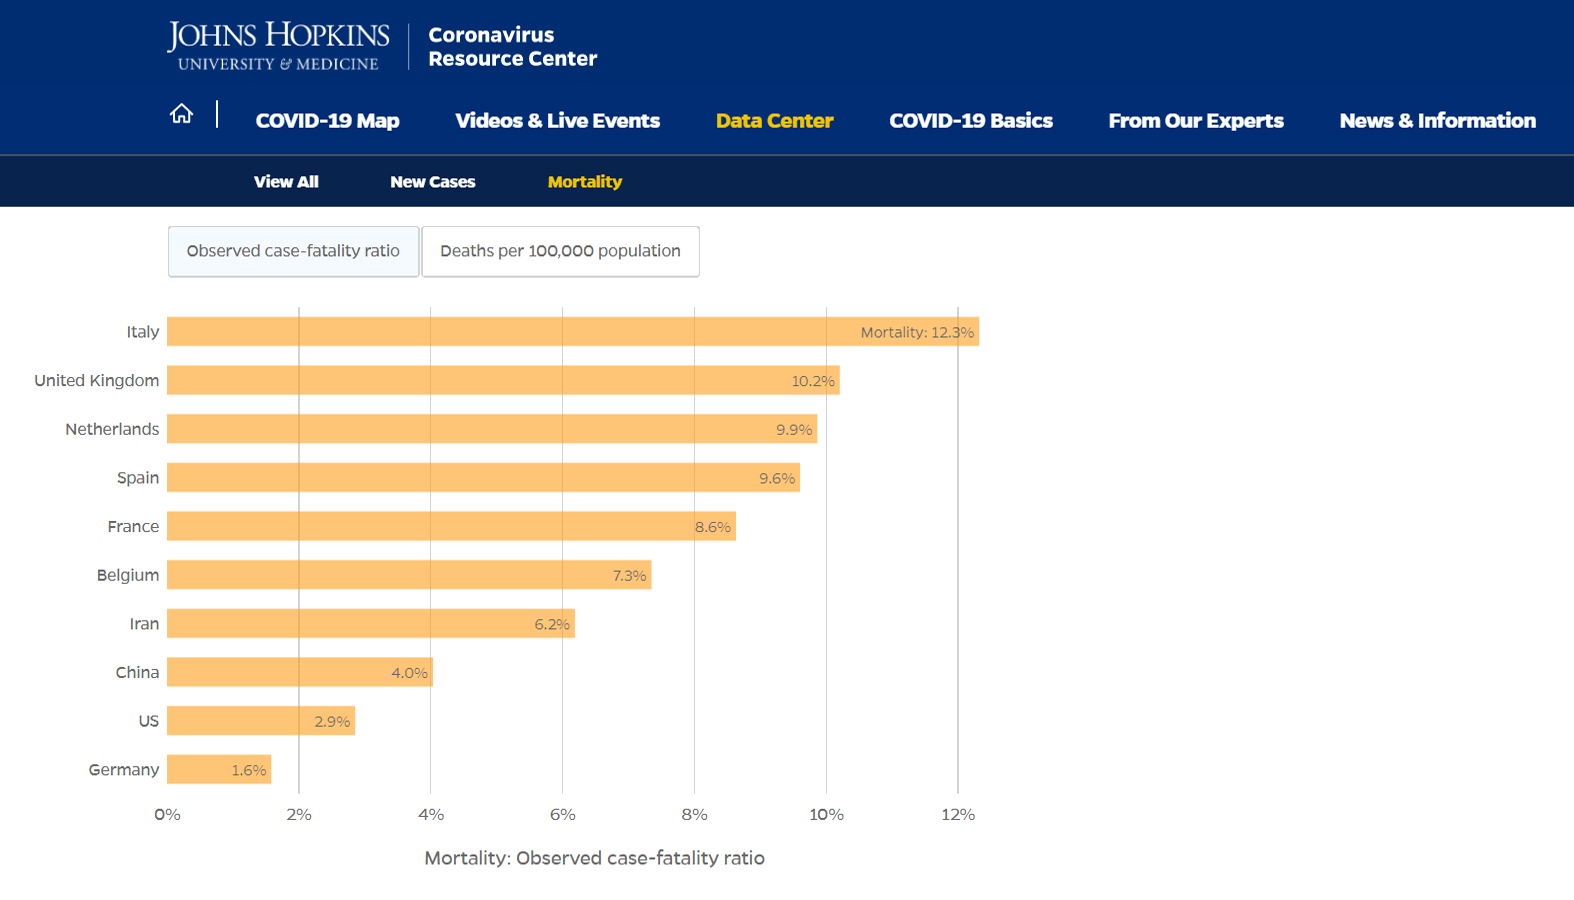
Task: Navigate to From Our Experts
Action: (x=1196, y=121)
